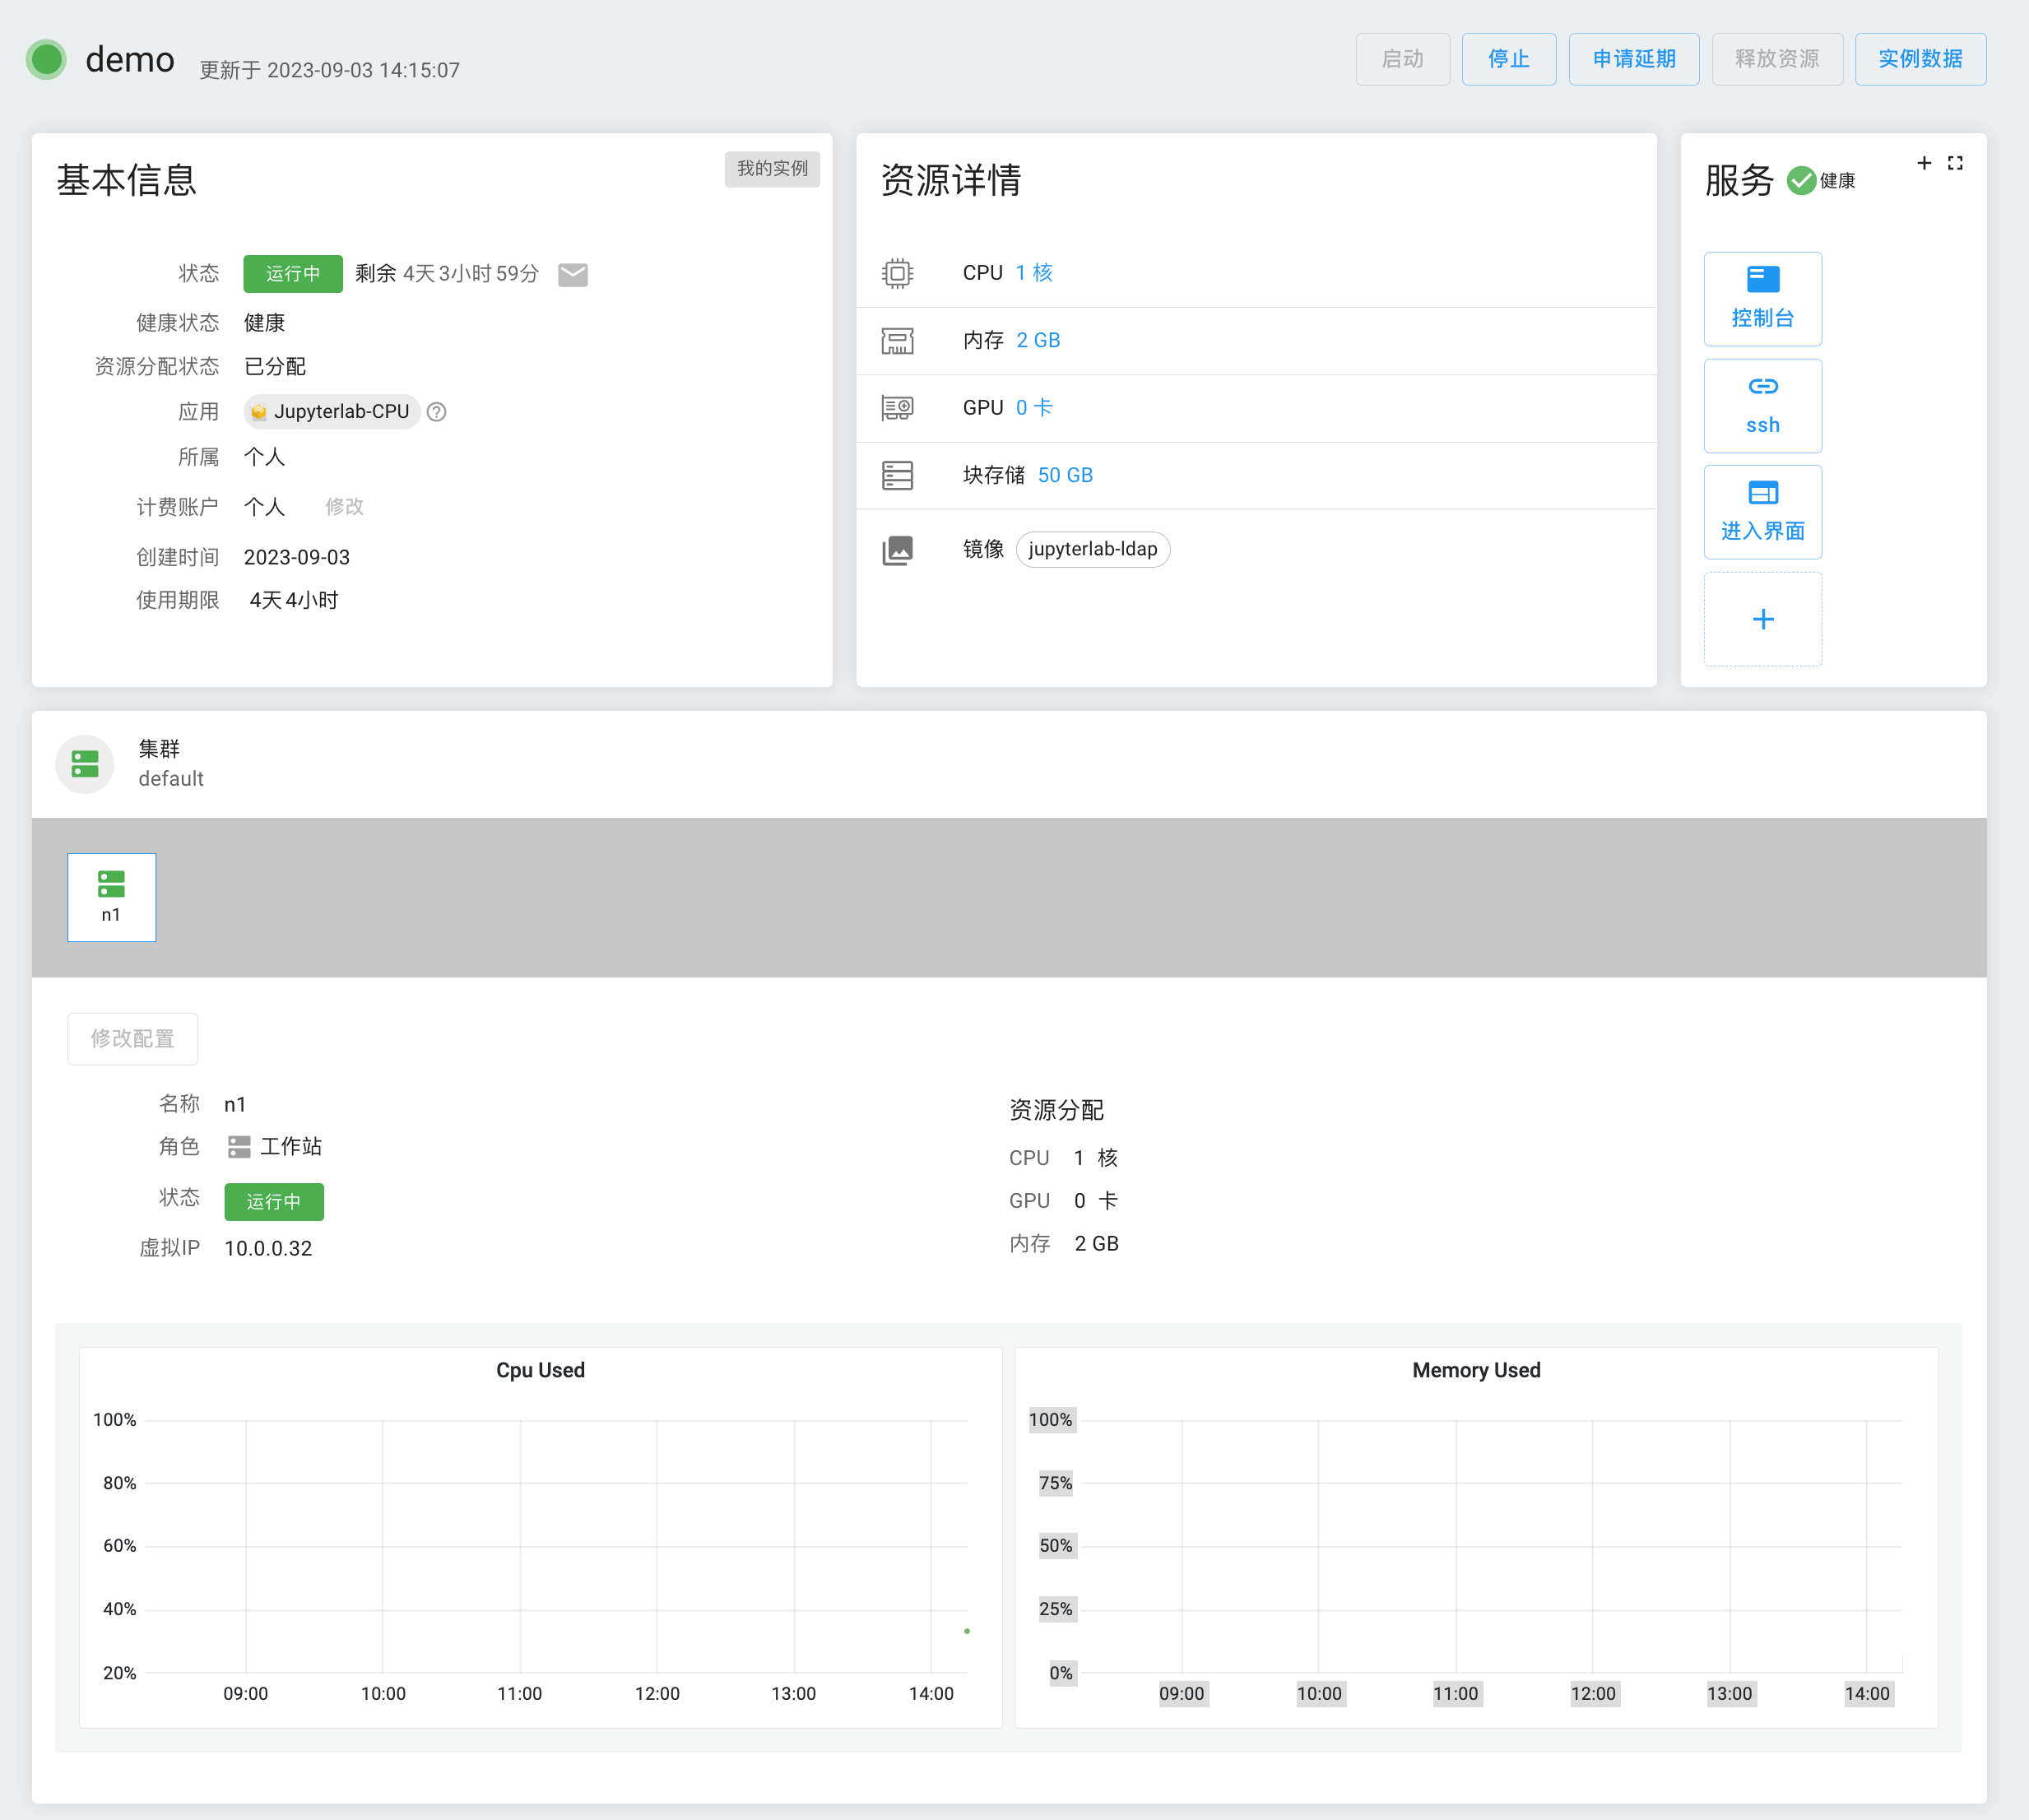Click the default cluster name
This screenshot has width=2029, height=1820.
(171, 779)
